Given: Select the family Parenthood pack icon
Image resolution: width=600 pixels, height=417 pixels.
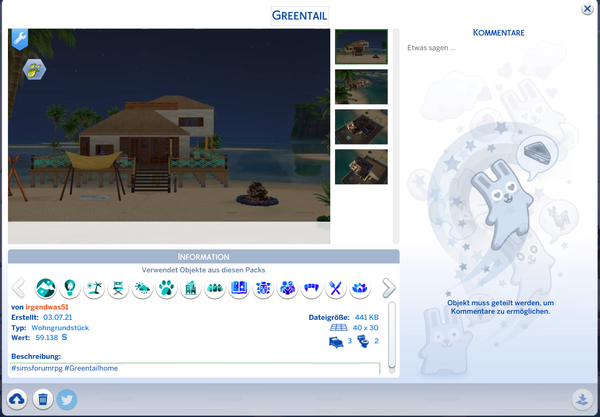Looking at the screenshot, I should [287, 288].
